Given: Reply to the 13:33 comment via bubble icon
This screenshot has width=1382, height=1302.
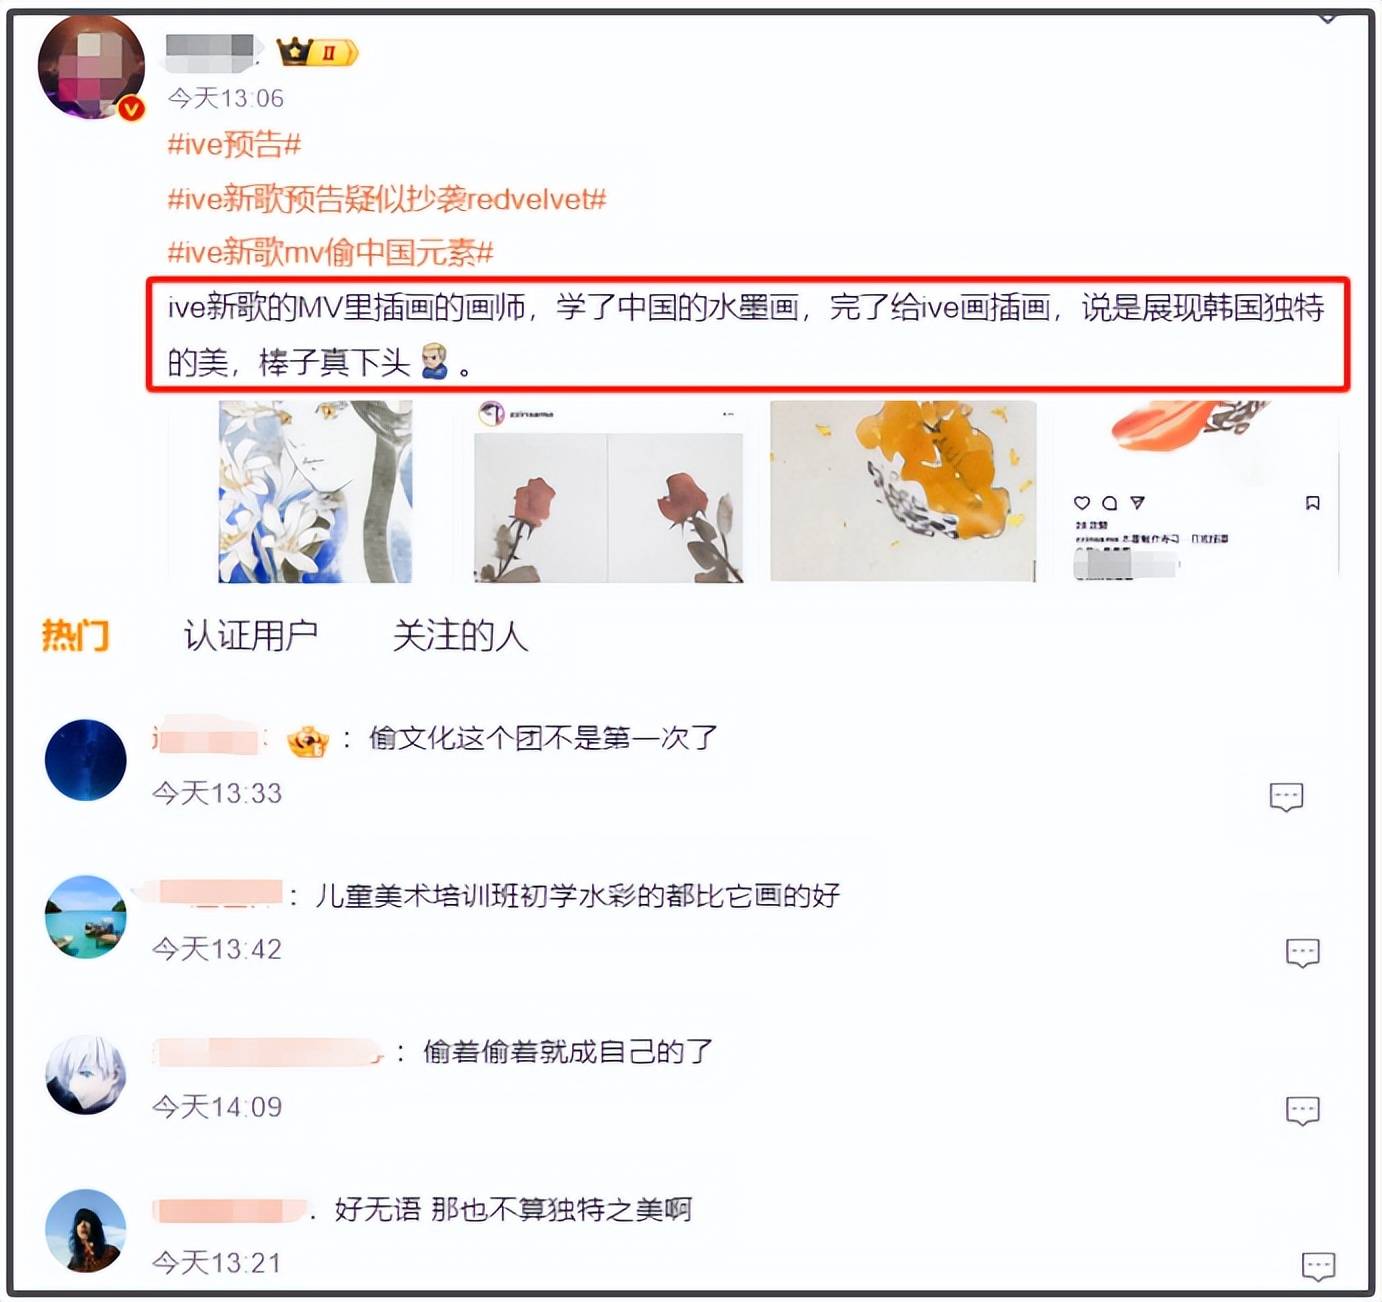Looking at the screenshot, I should (1286, 797).
